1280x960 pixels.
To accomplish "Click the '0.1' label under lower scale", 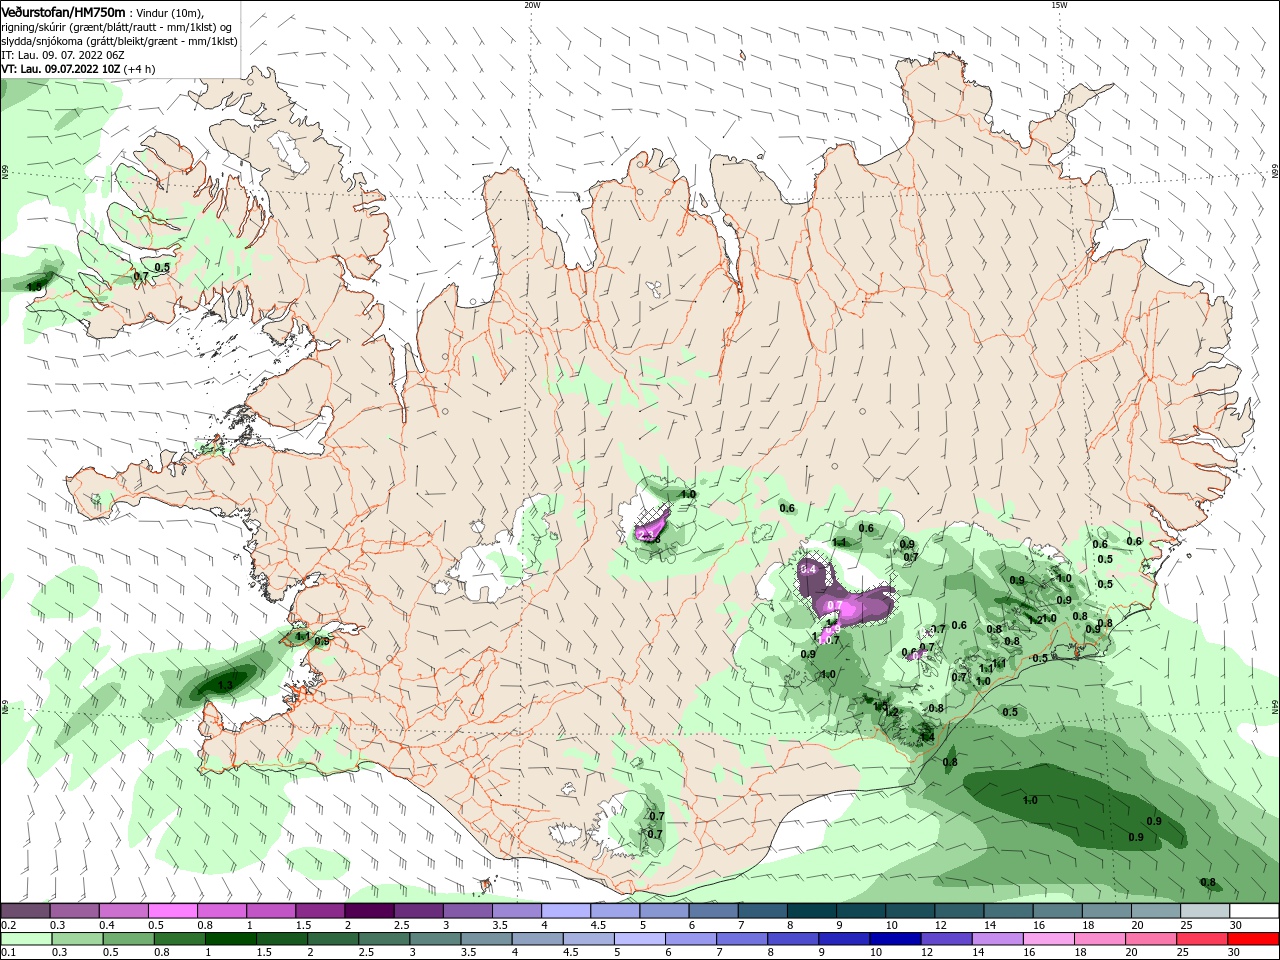I will point(8,953).
